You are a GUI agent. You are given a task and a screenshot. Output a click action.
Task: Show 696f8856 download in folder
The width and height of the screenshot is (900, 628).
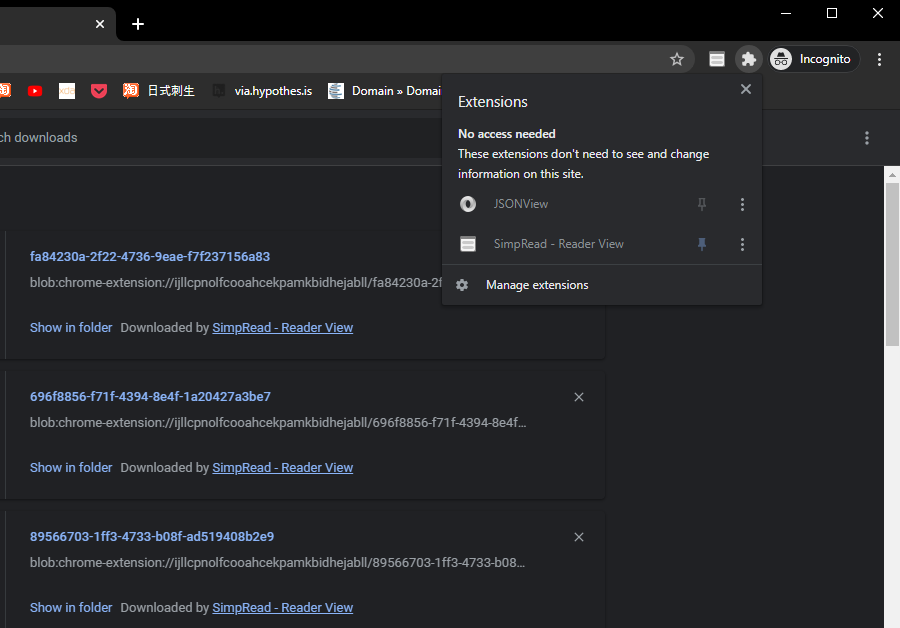[71, 468]
